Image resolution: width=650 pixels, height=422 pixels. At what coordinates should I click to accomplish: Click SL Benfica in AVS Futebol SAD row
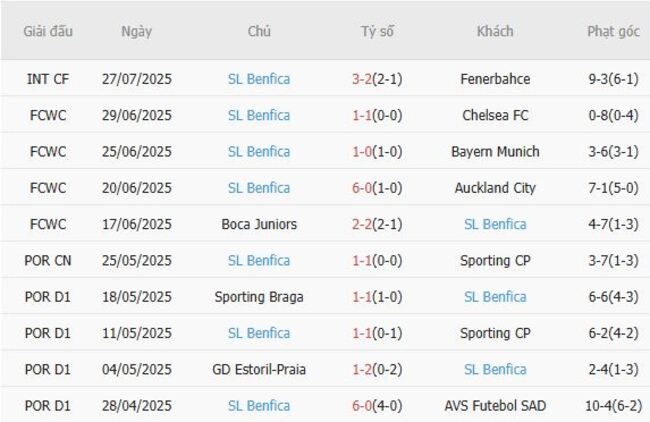pos(259,406)
